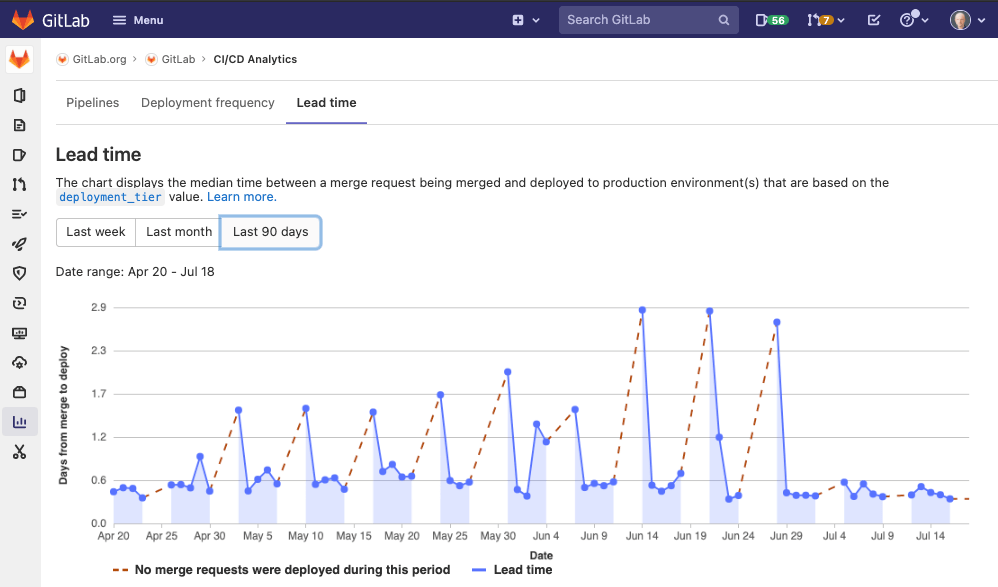Select the Analytics chart icon in the sidebar
998x587 pixels.
20,421
